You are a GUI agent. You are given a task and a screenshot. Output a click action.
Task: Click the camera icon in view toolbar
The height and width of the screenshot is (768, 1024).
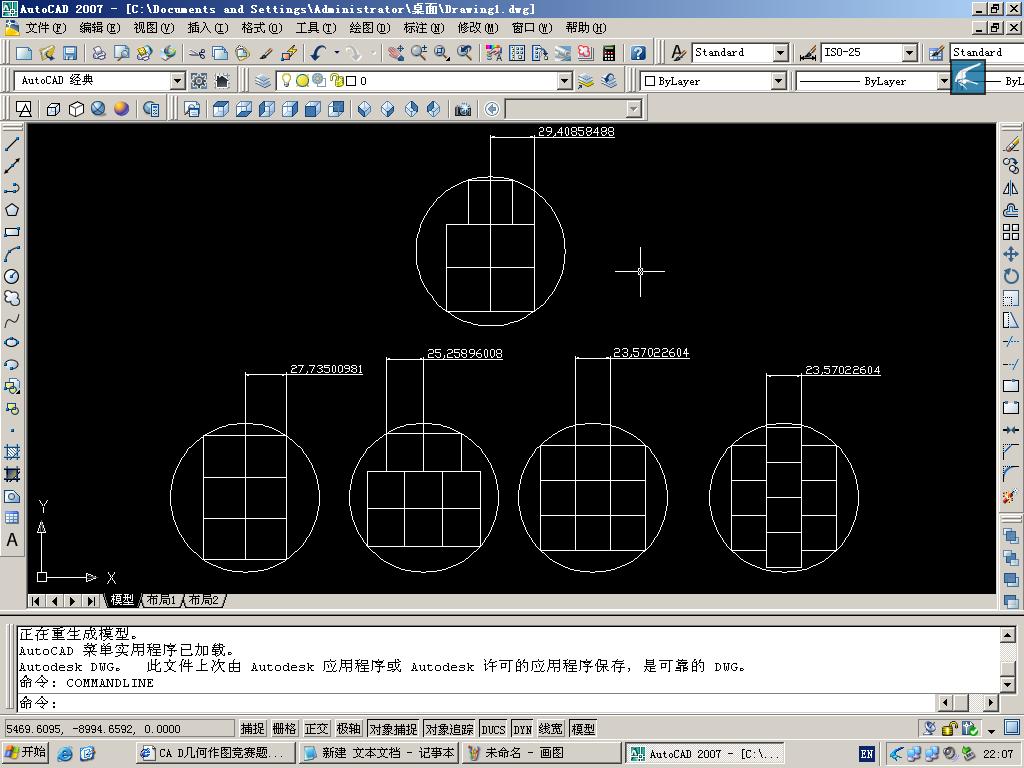click(463, 109)
